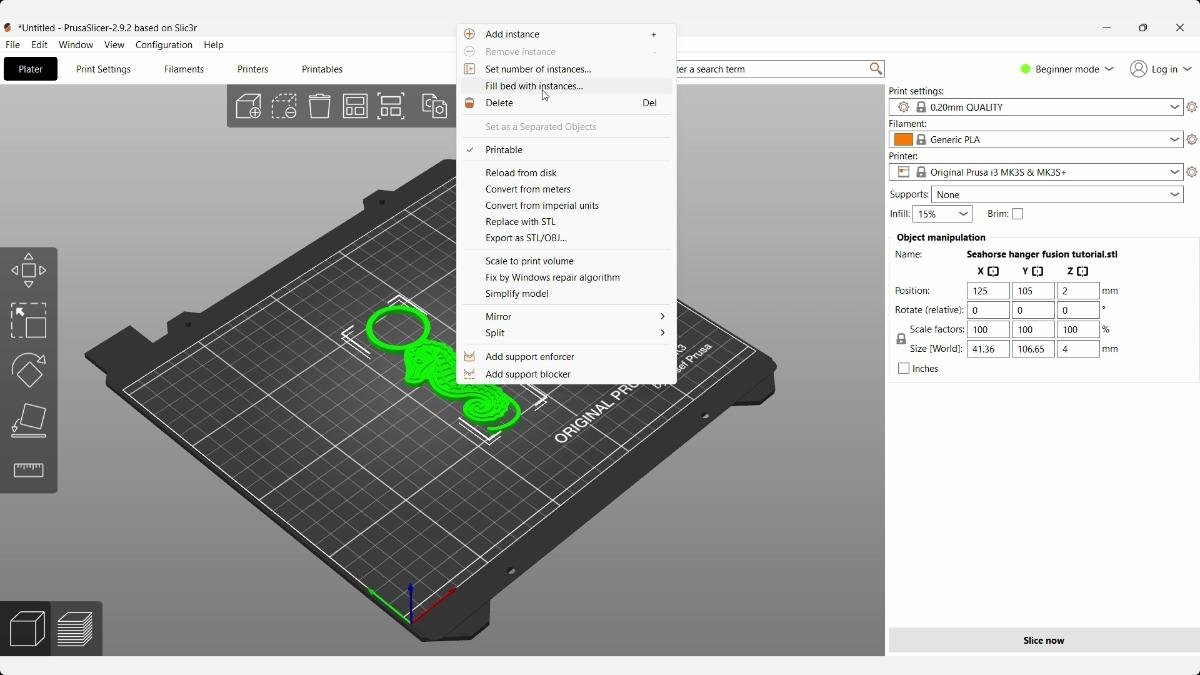Open the Infill 15% dropdown
The height and width of the screenshot is (675, 1200).
pos(942,214)
